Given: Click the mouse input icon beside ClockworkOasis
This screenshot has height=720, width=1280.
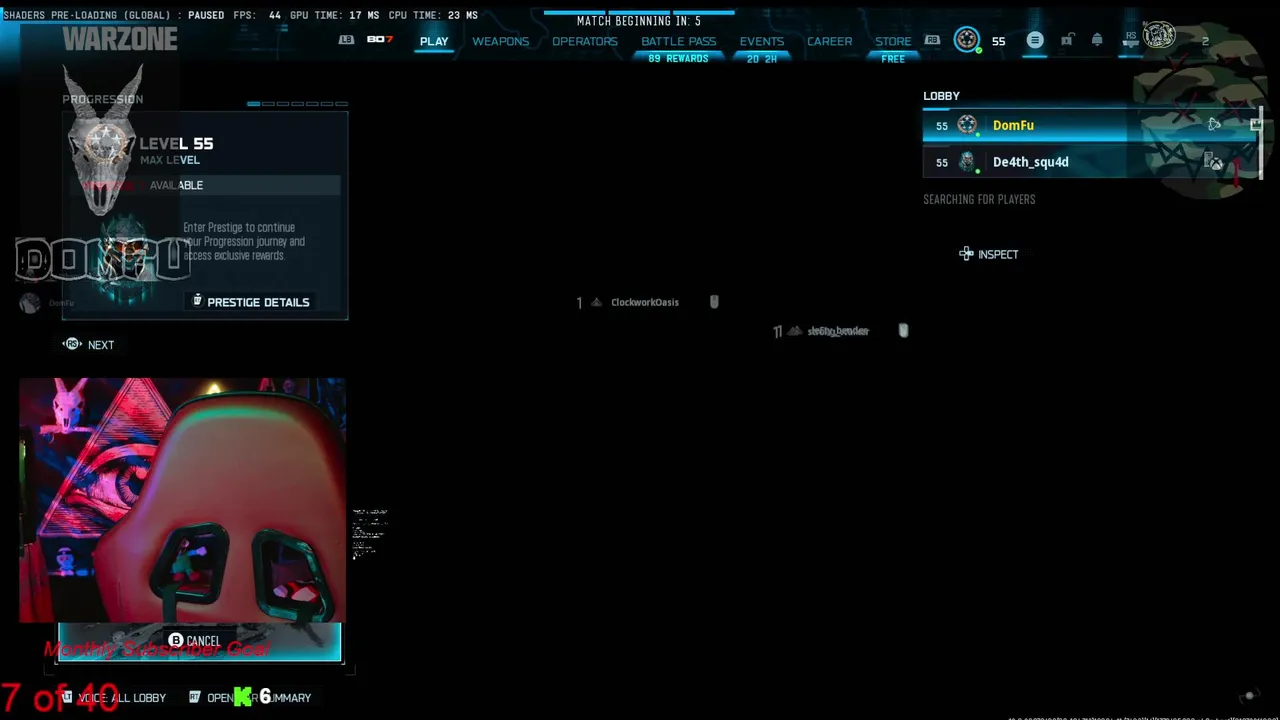Looking at the screenshot, I should coord(714,302).
